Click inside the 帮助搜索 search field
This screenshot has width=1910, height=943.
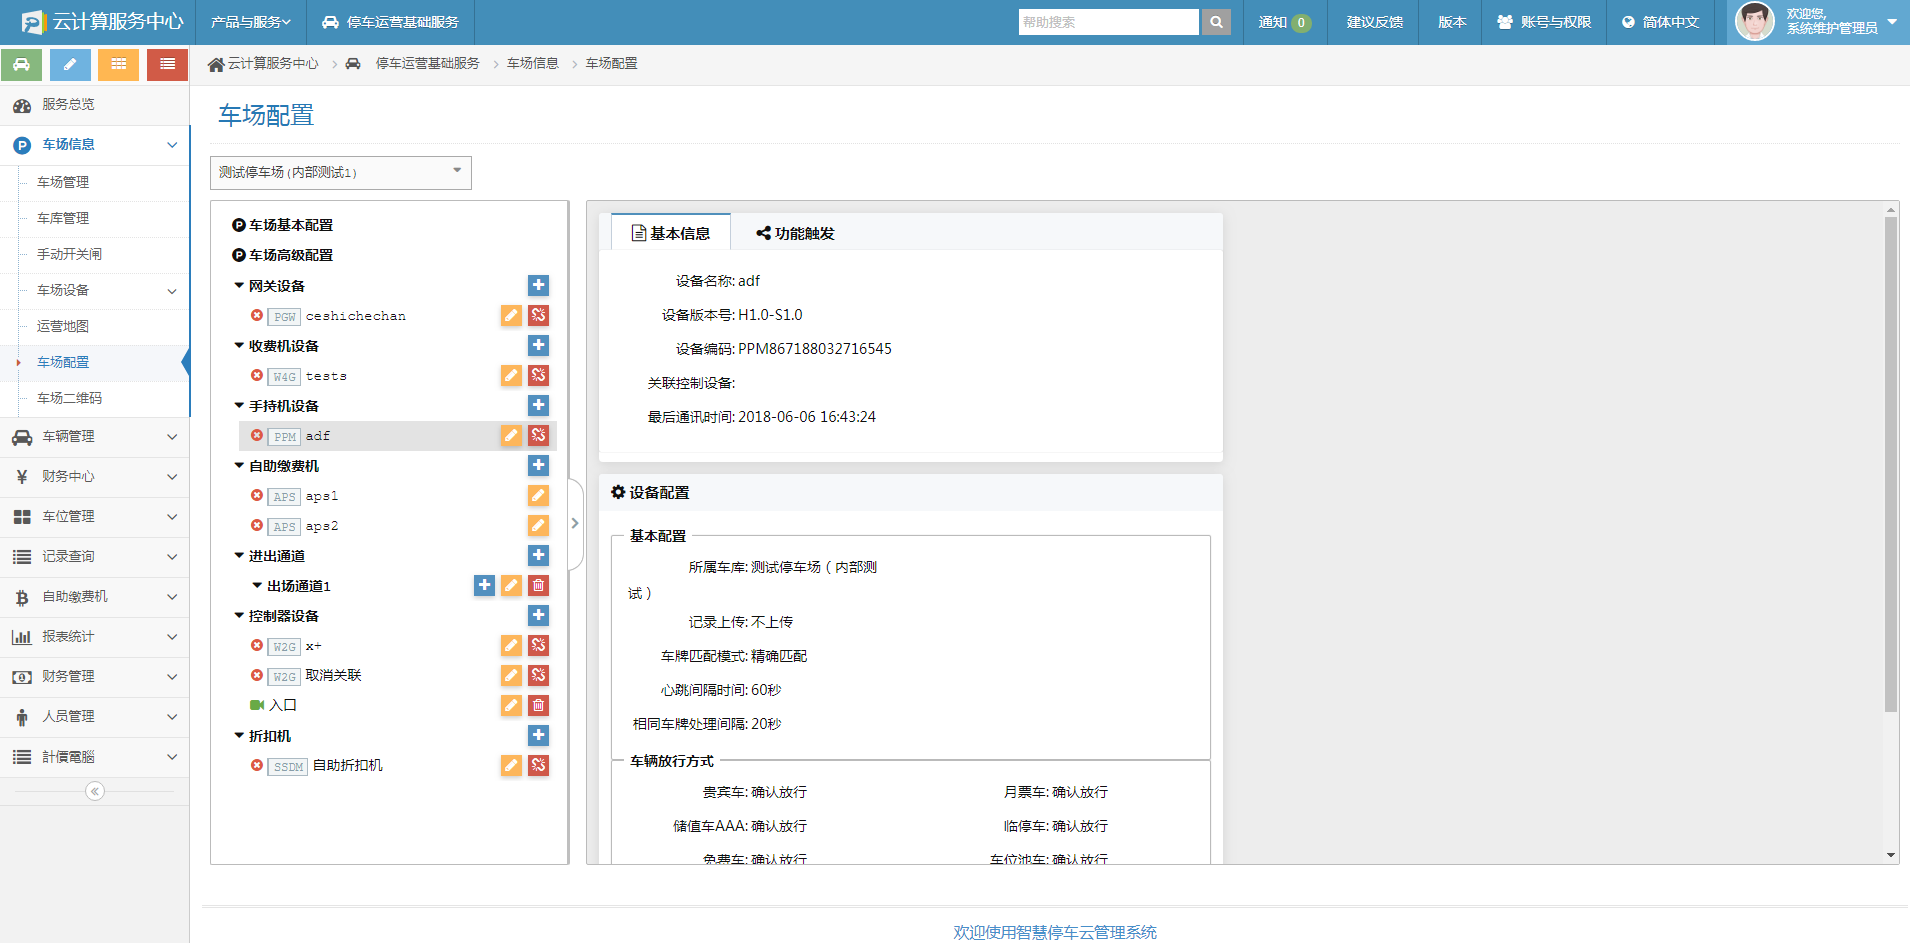[x=1108, y=21]
